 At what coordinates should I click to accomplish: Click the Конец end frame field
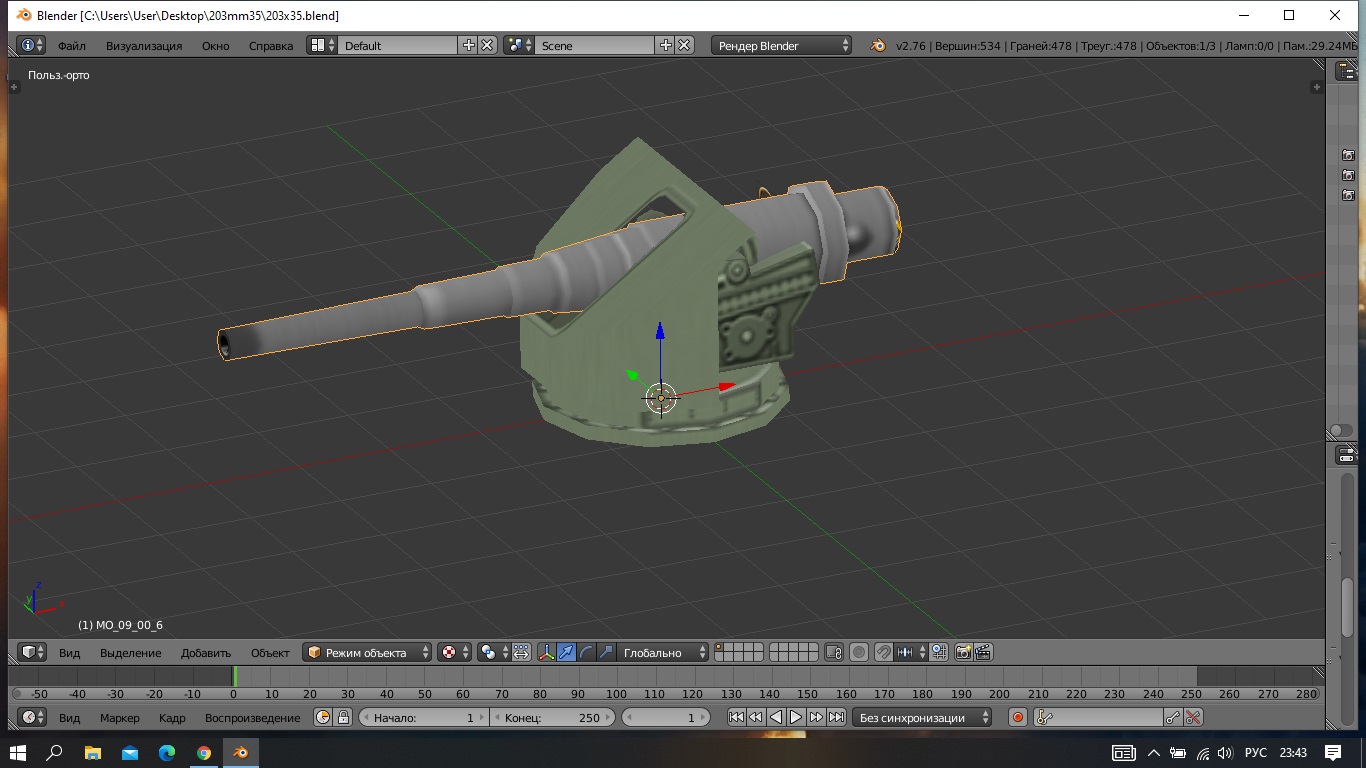pos(552,717)
